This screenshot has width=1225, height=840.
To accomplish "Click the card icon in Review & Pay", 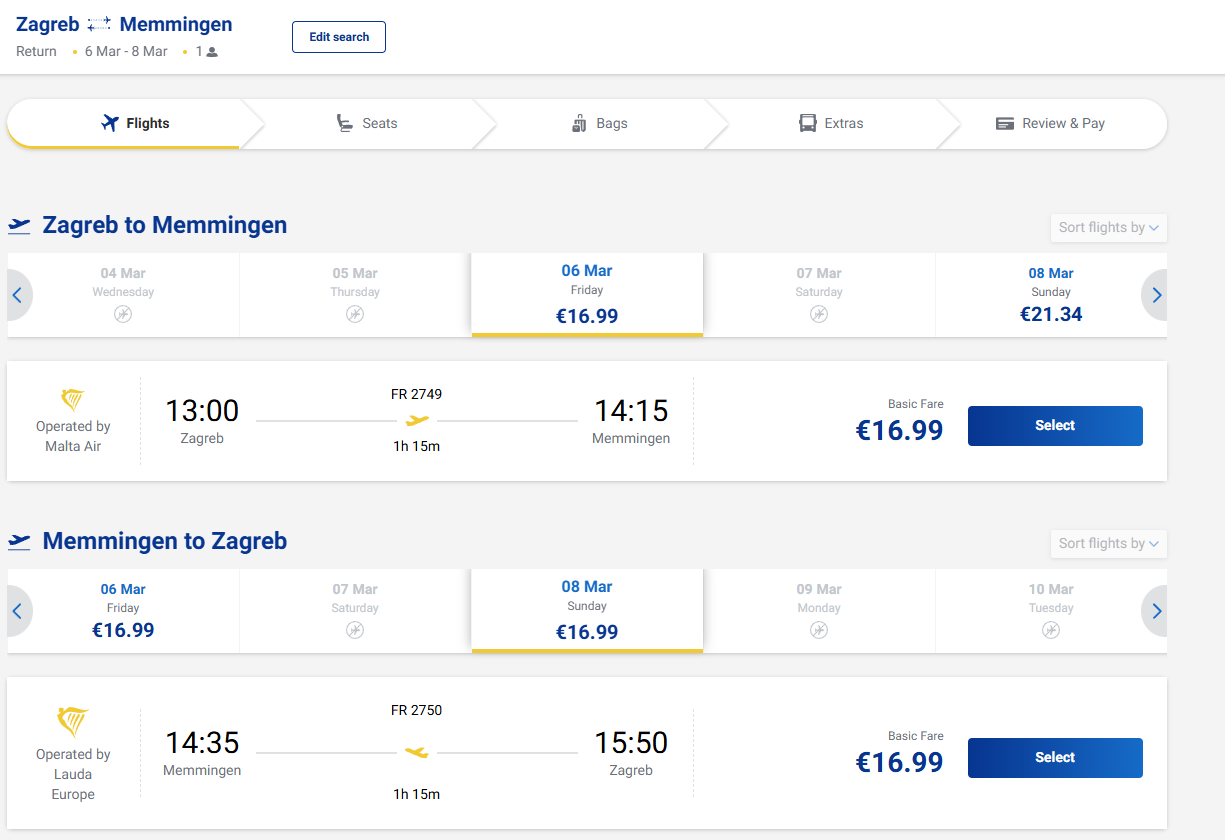I will [1004, 124].
